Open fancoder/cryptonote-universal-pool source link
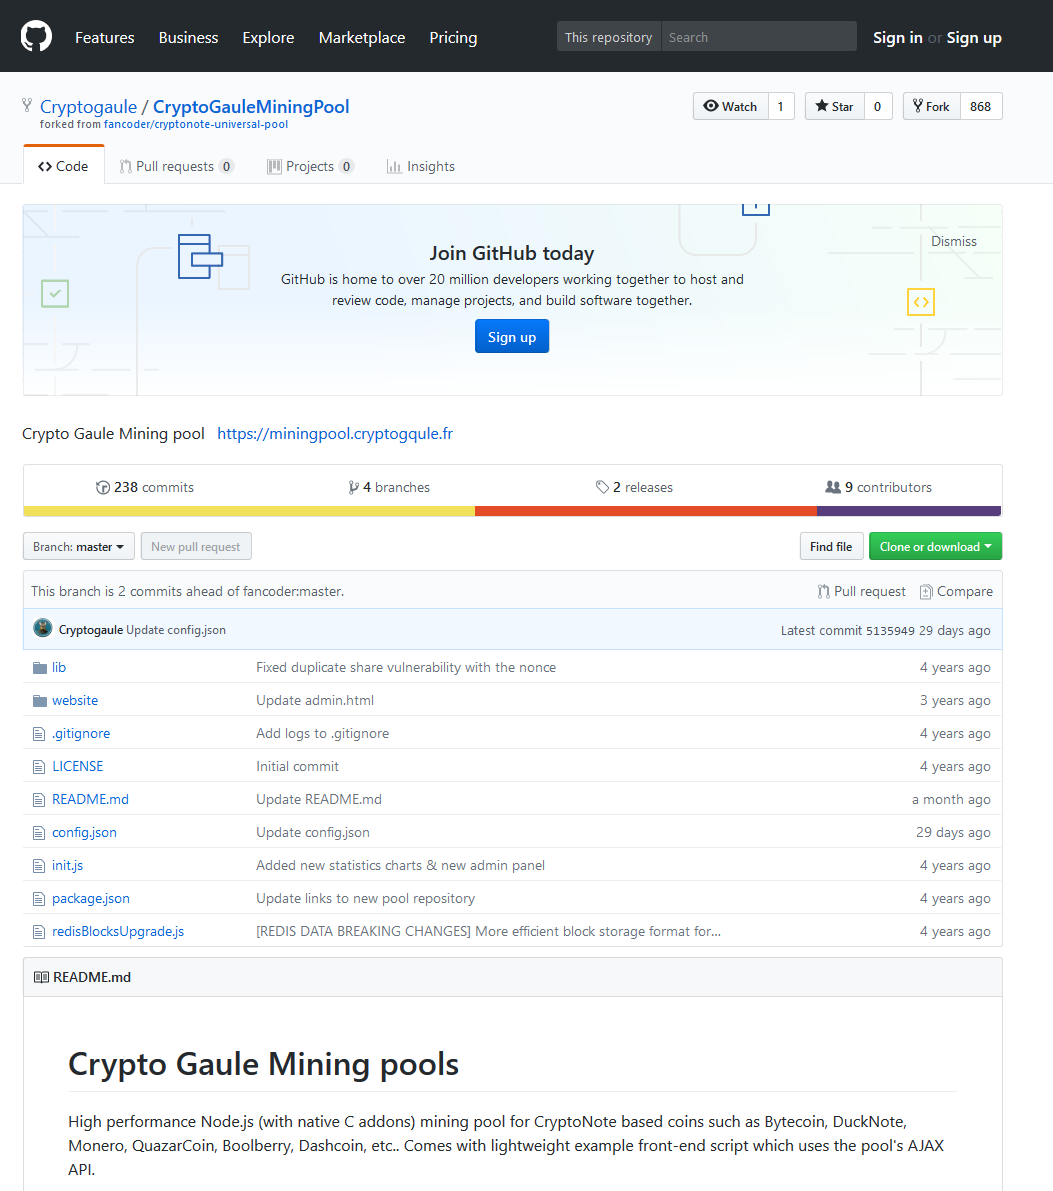 click(x=196, y=125)
